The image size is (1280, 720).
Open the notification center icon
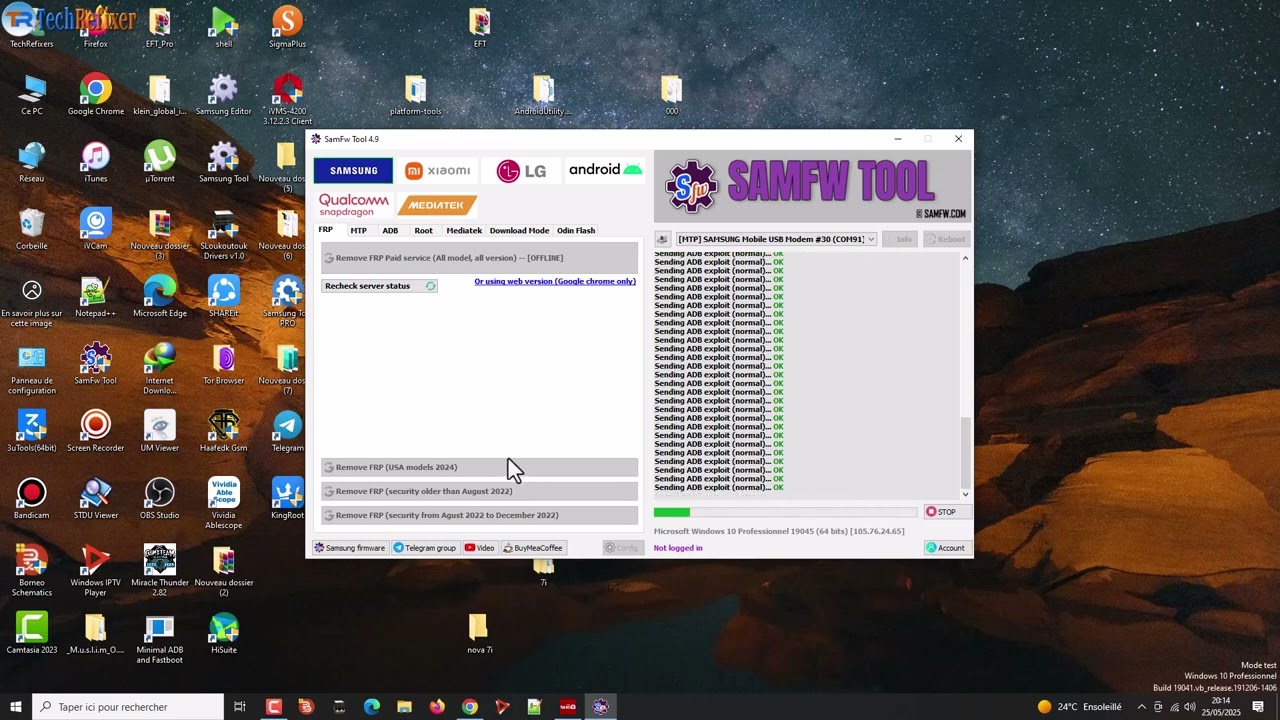tap(1258, 707)
